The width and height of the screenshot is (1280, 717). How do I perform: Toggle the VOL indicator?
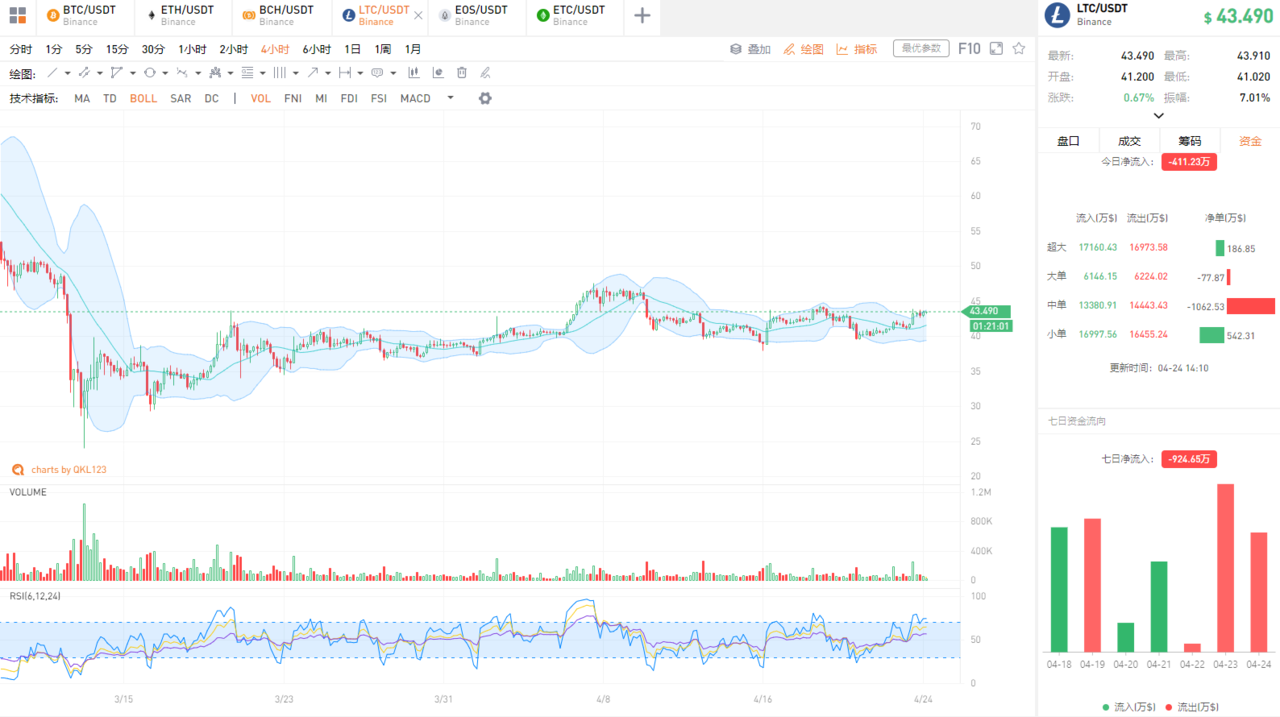click(x=261, y=98)
